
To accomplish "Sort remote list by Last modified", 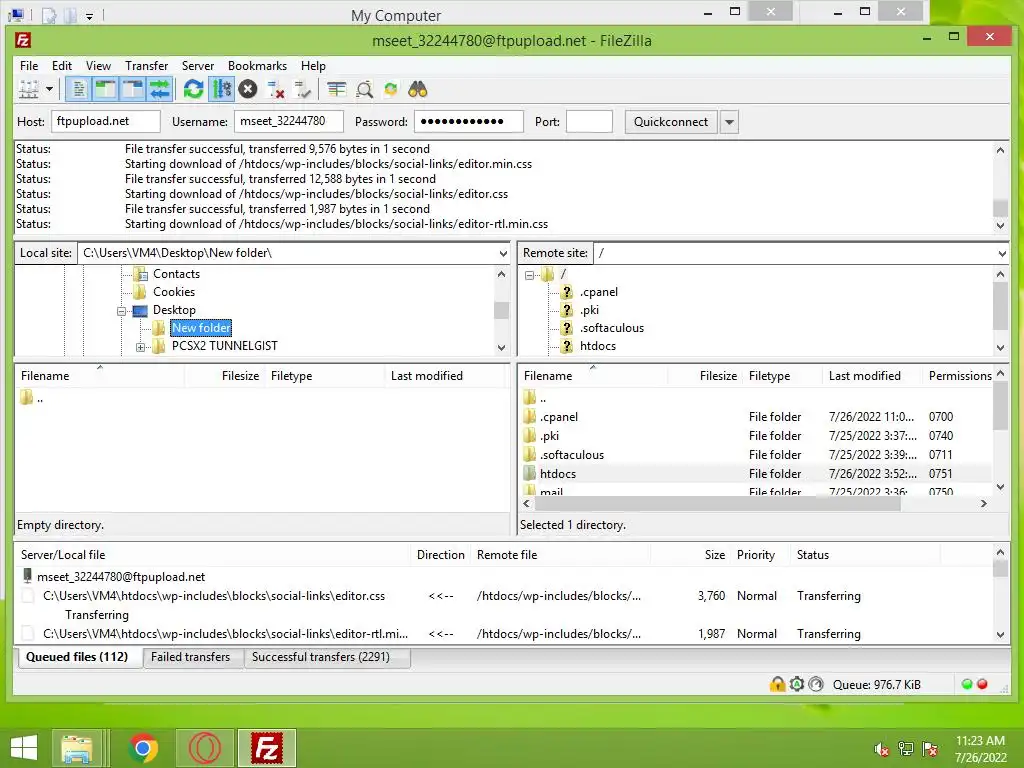I will (865, 376).
